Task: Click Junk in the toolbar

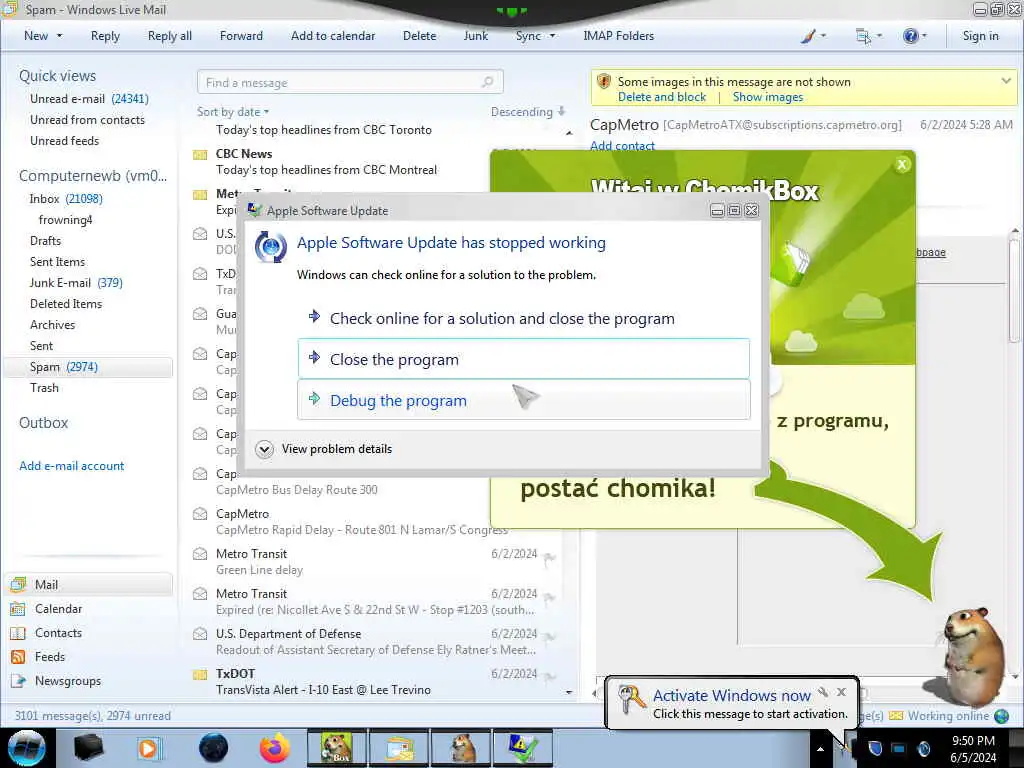Action: pyautogui.click(x=475, y=36)
